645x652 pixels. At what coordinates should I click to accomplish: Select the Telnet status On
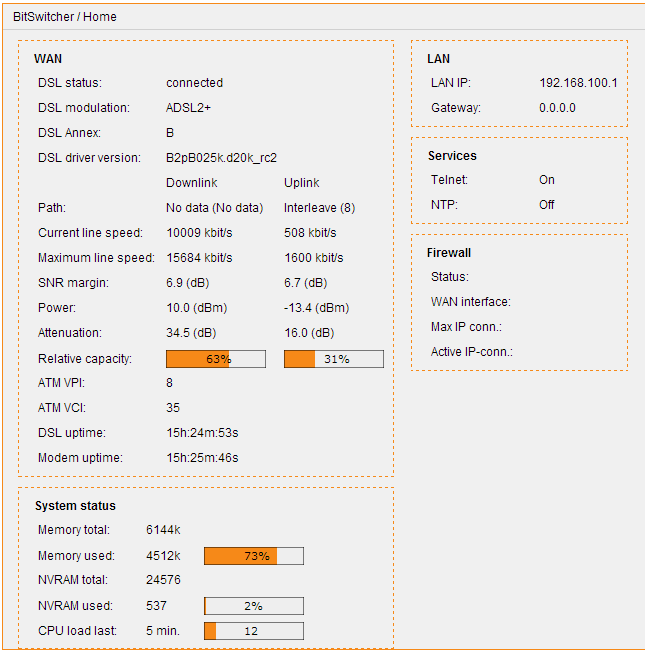tap(547, 180)
